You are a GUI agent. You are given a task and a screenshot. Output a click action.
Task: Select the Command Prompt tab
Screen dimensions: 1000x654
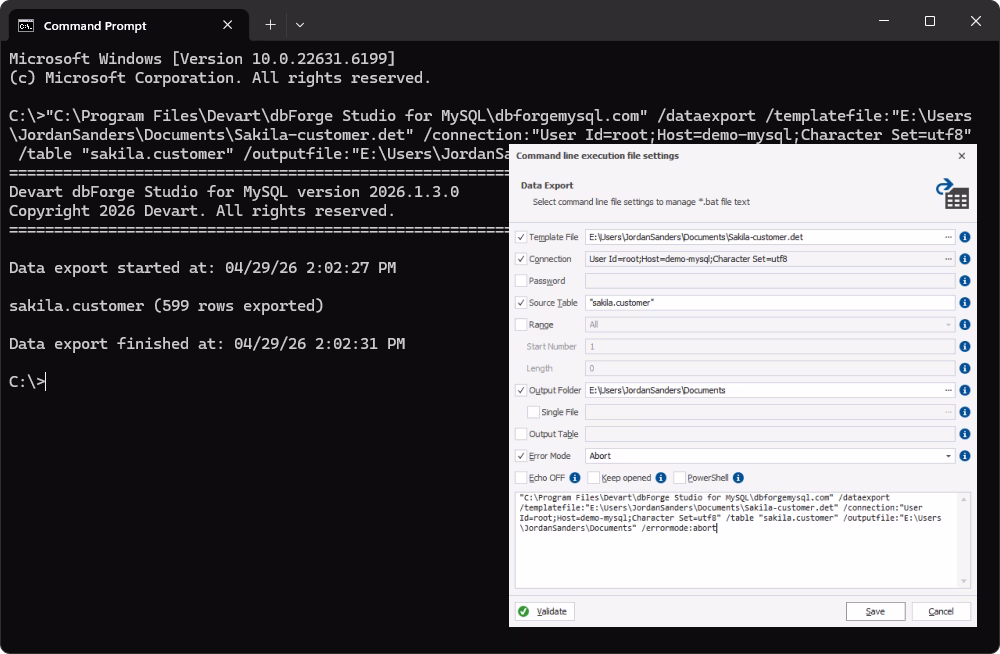click(x=128, y=26)
